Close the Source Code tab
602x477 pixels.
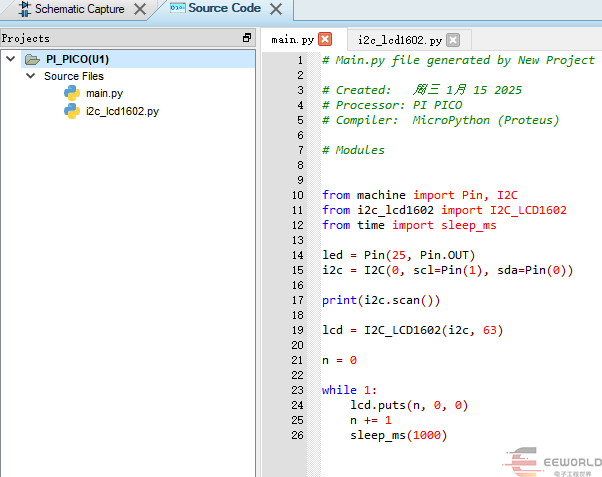[x=276, y=10]
